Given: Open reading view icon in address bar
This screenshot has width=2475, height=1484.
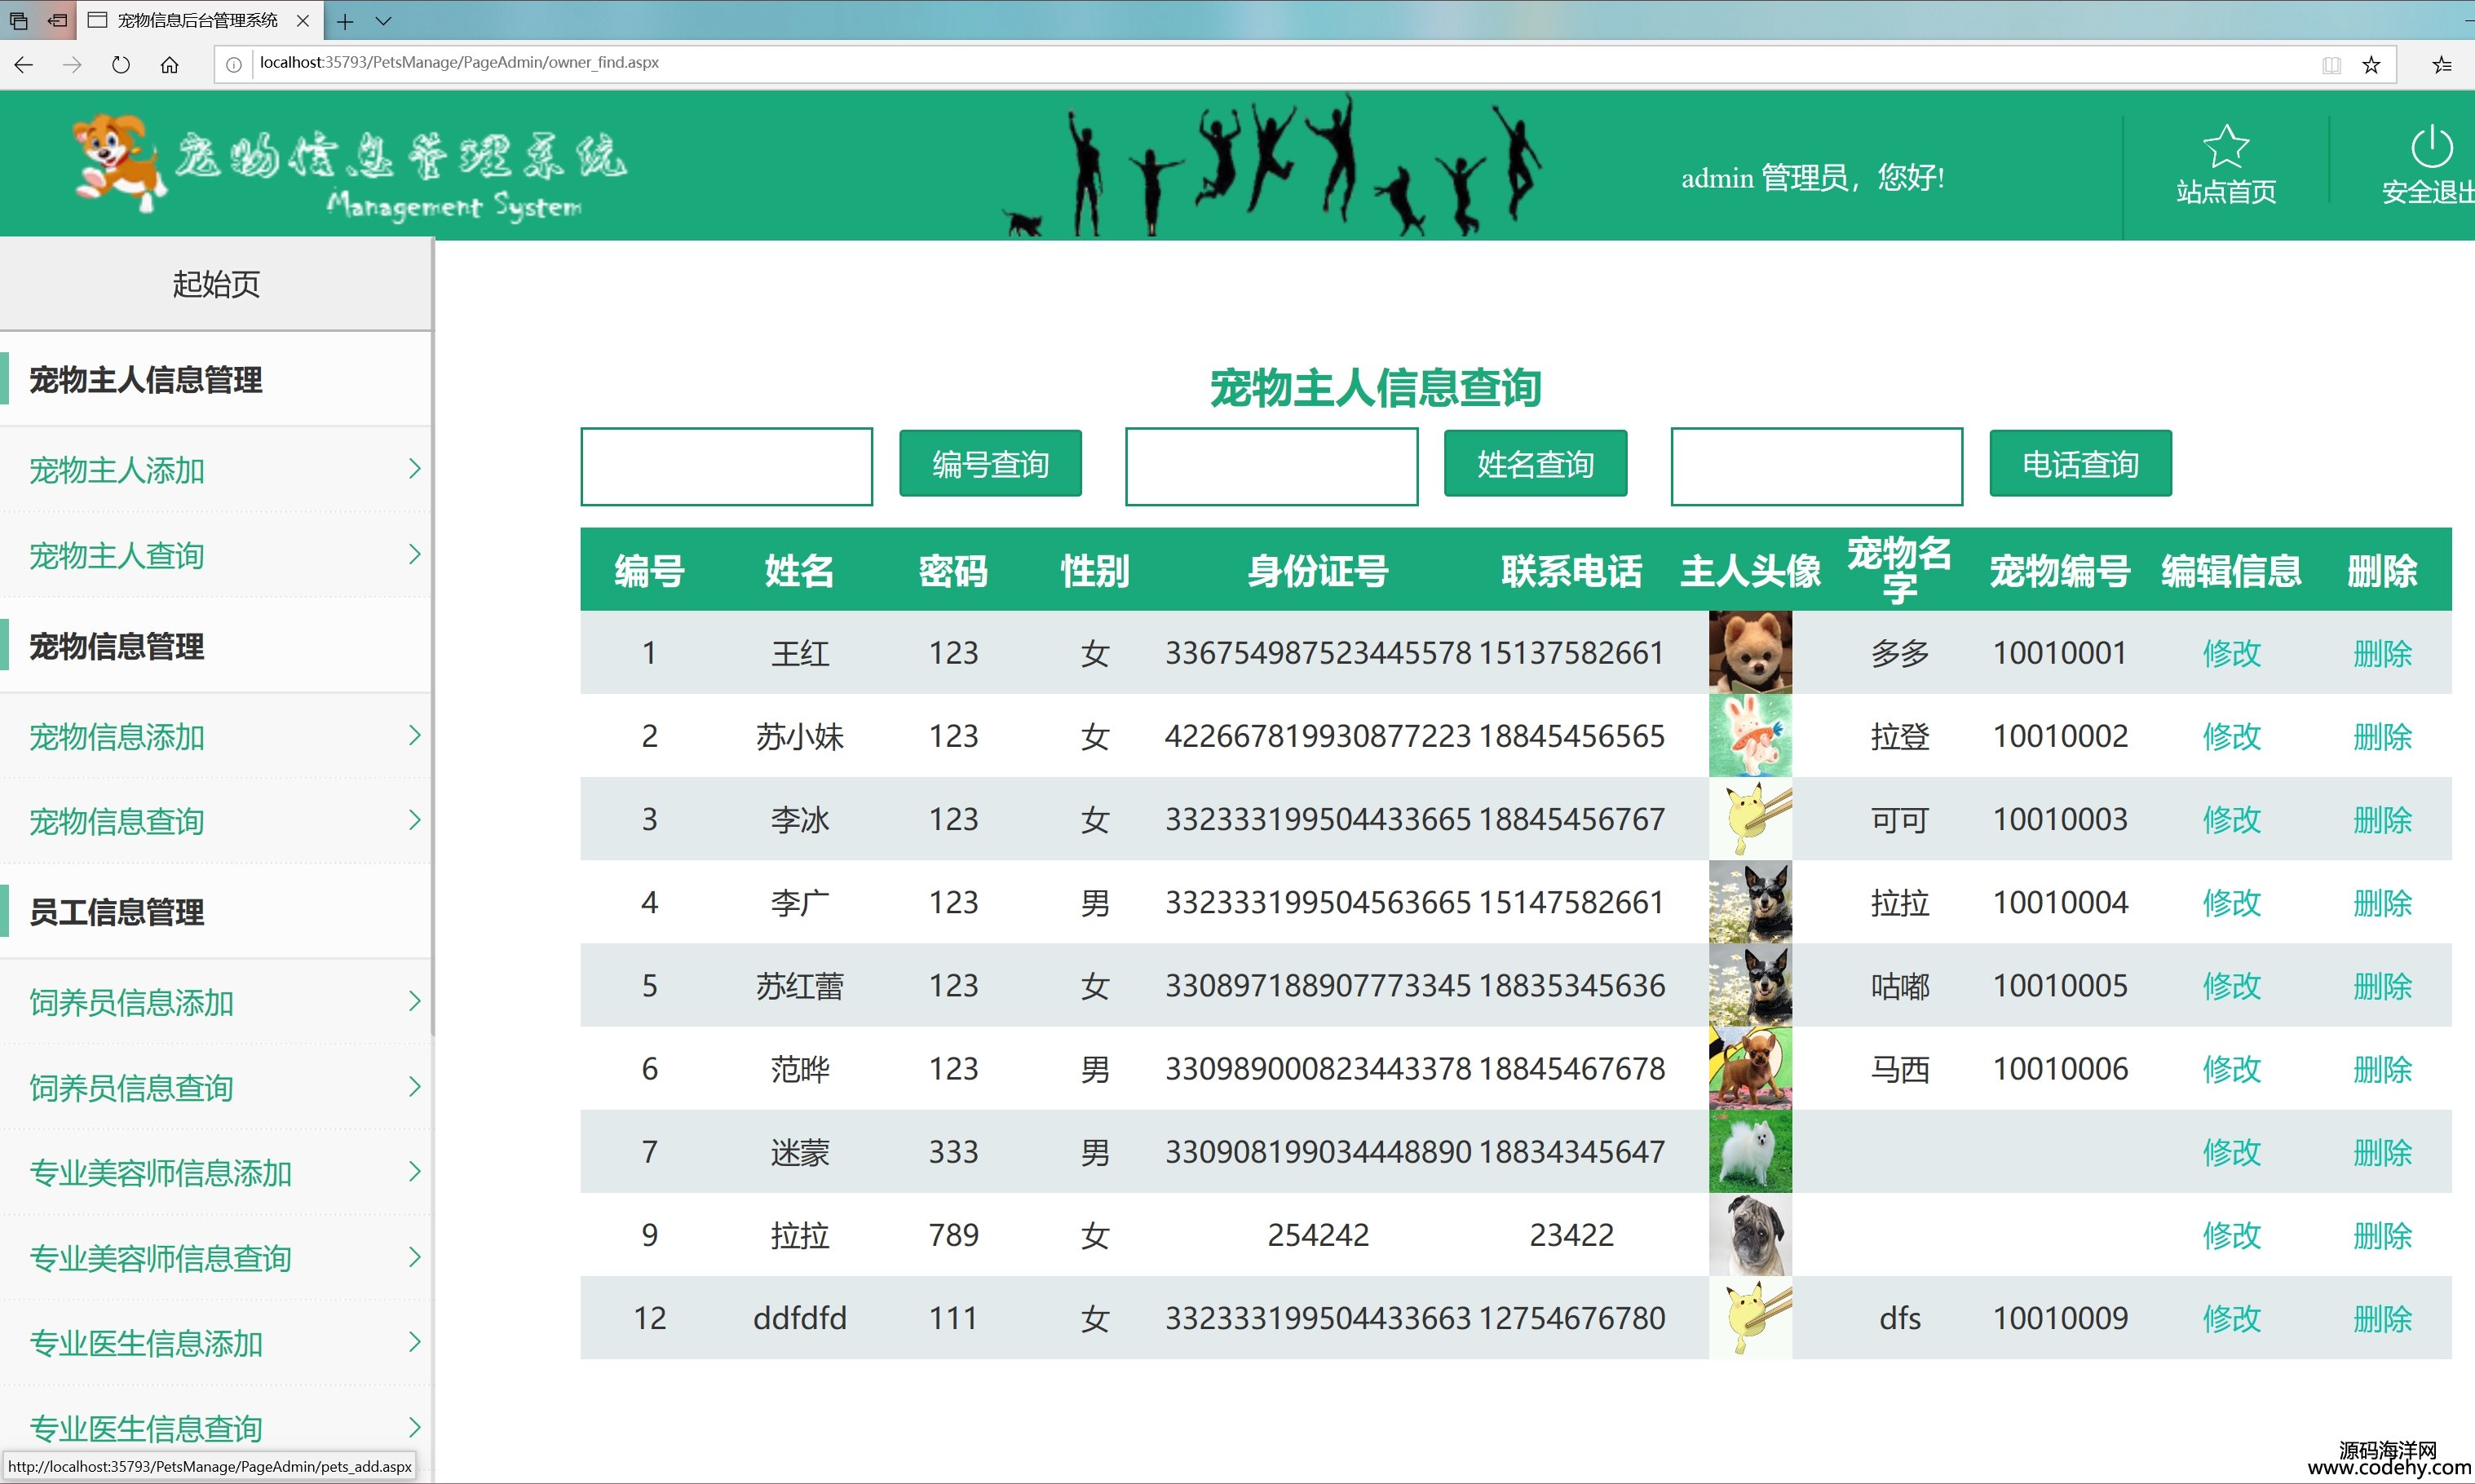Looking at the screenshot, I should 2332,65.
